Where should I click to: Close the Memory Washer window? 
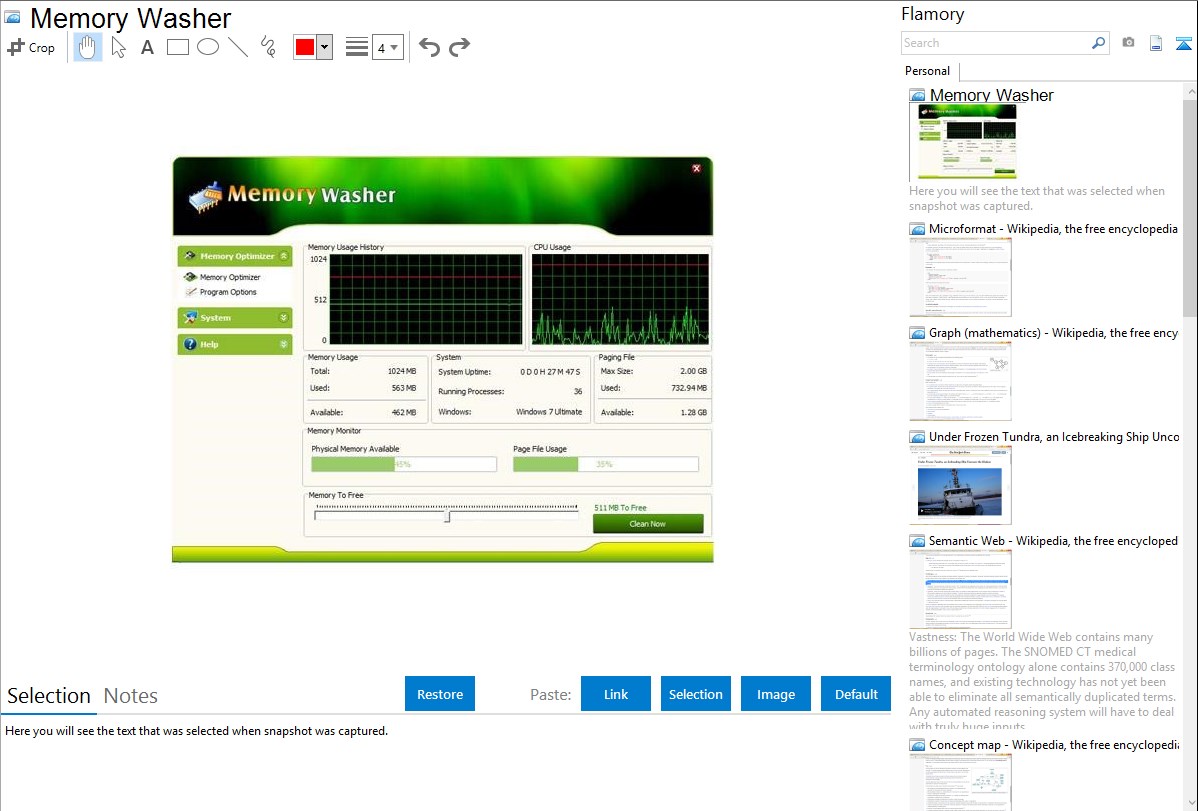[x=696, y=168]
